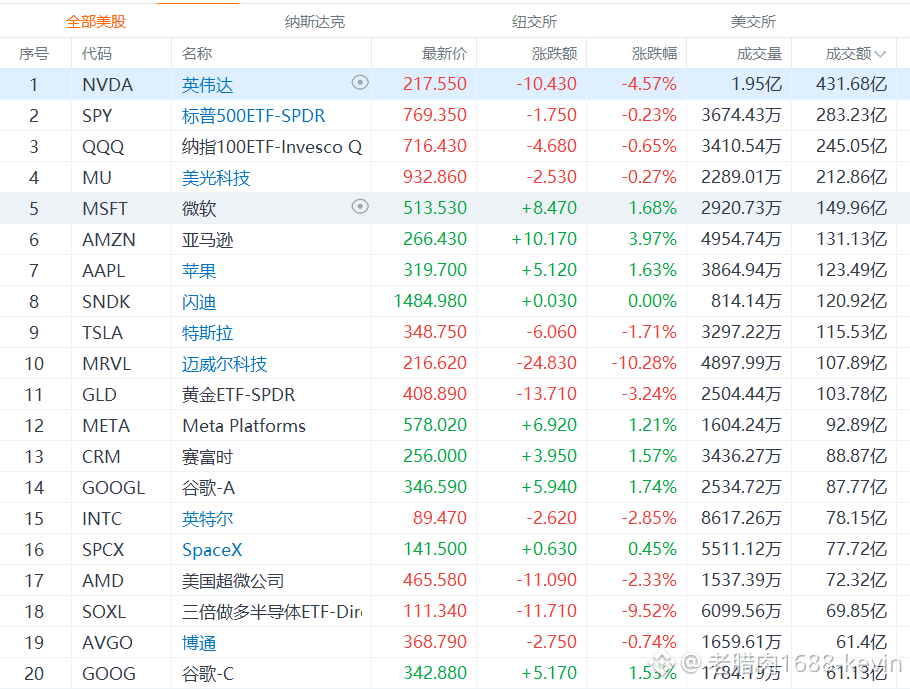Click the SNDK ticker code
Image resolution: width=910 pixels, height=689 pixels.
click(x=106, y=302)
